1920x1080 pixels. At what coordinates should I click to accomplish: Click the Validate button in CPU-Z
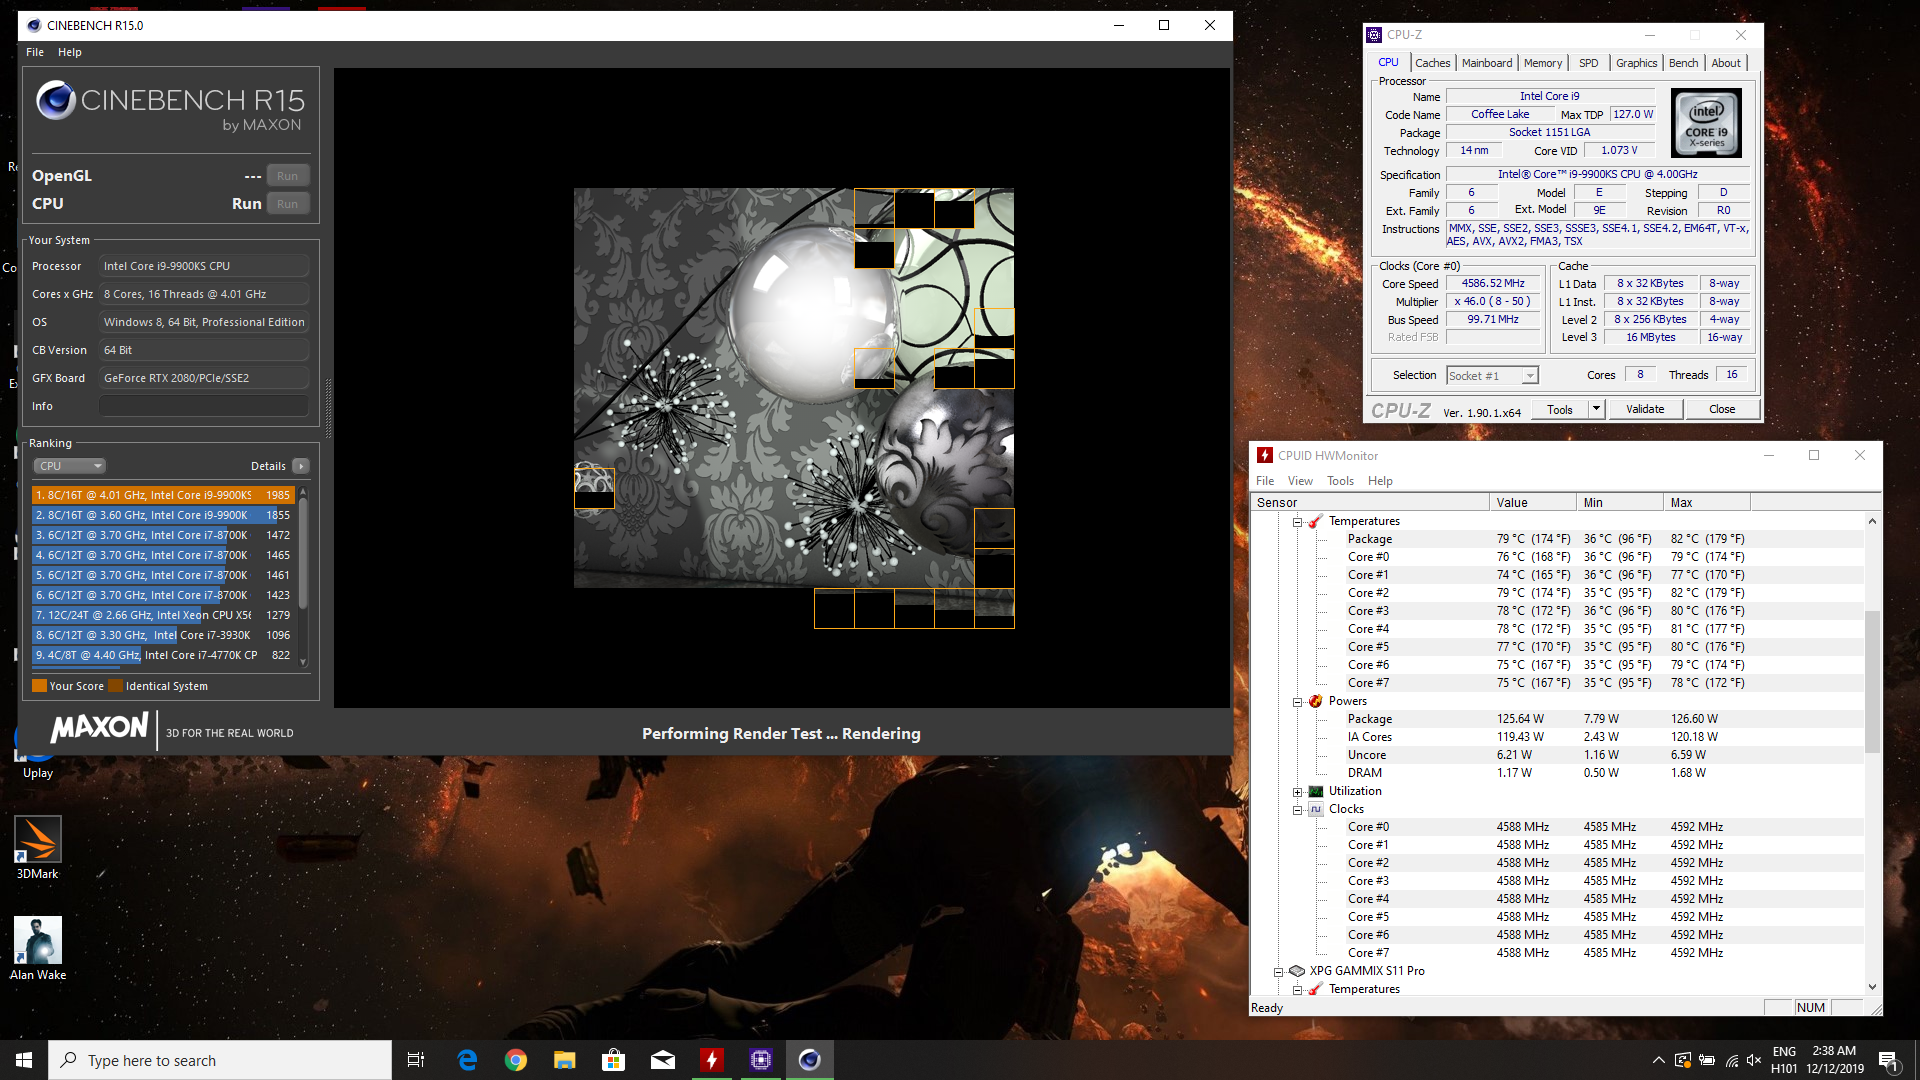point(1644,409)
